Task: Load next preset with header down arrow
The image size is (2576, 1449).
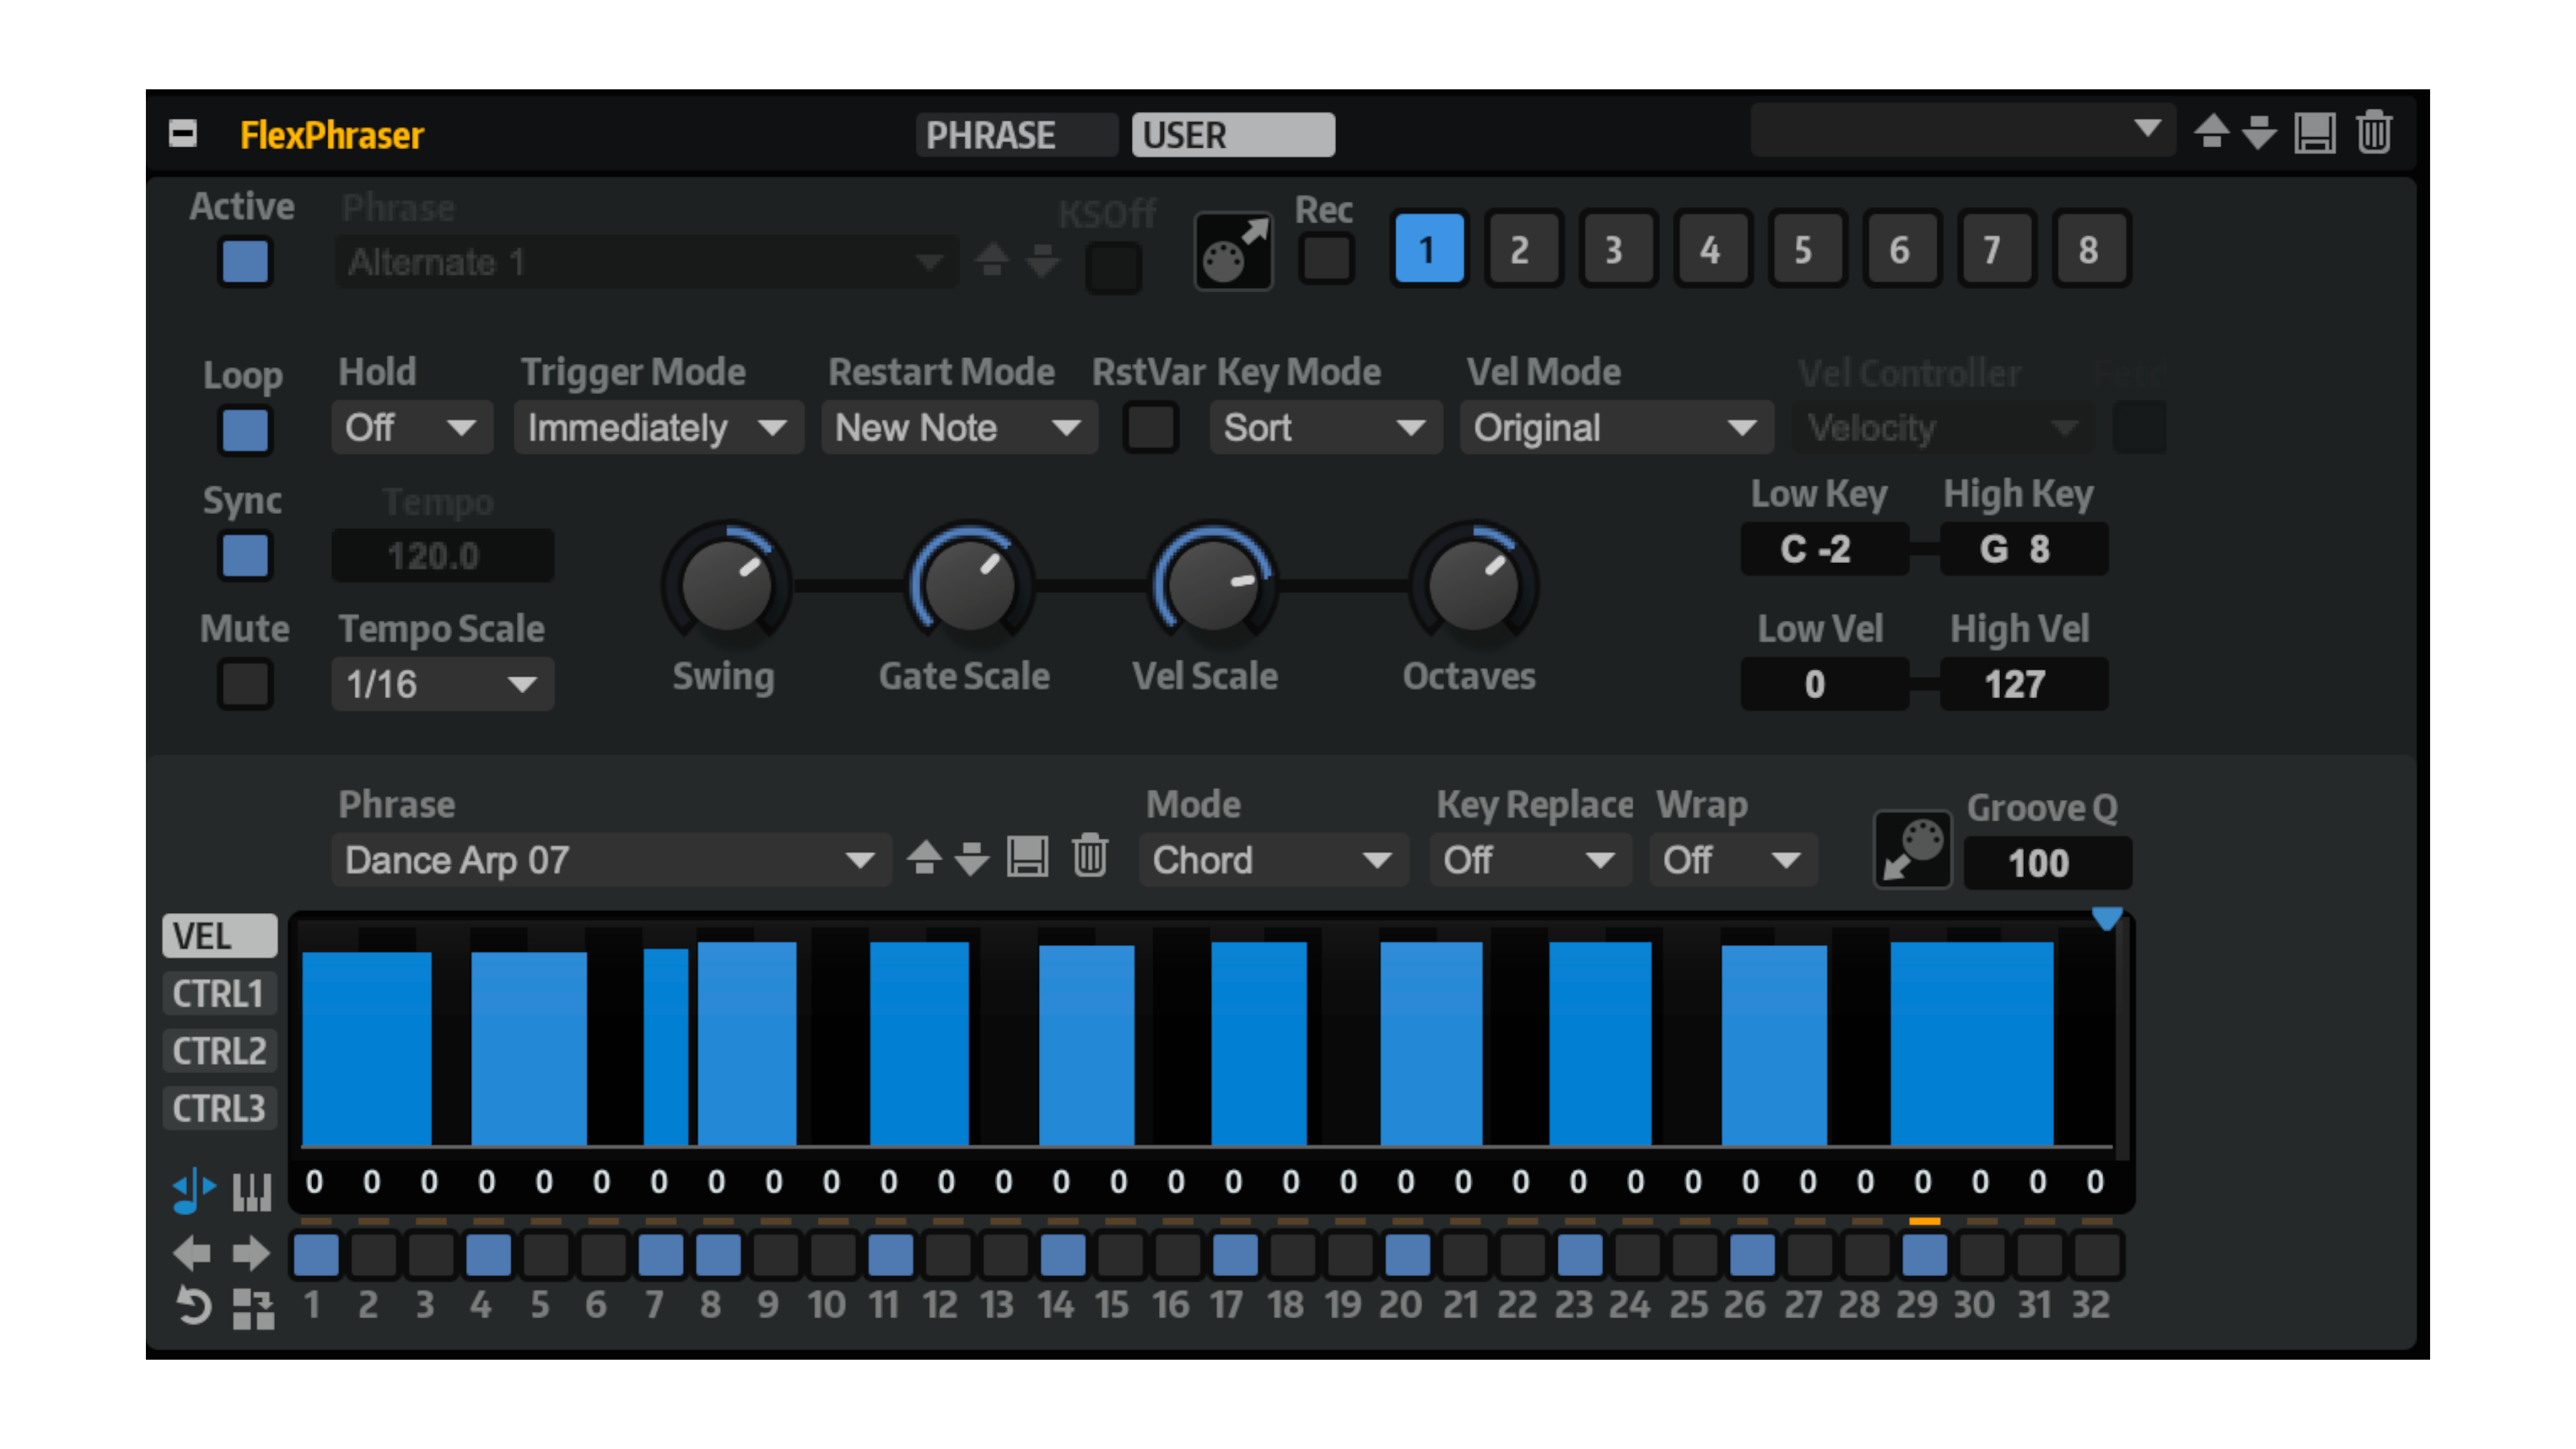Action: pyautogui.click(x=2259, y=132)
